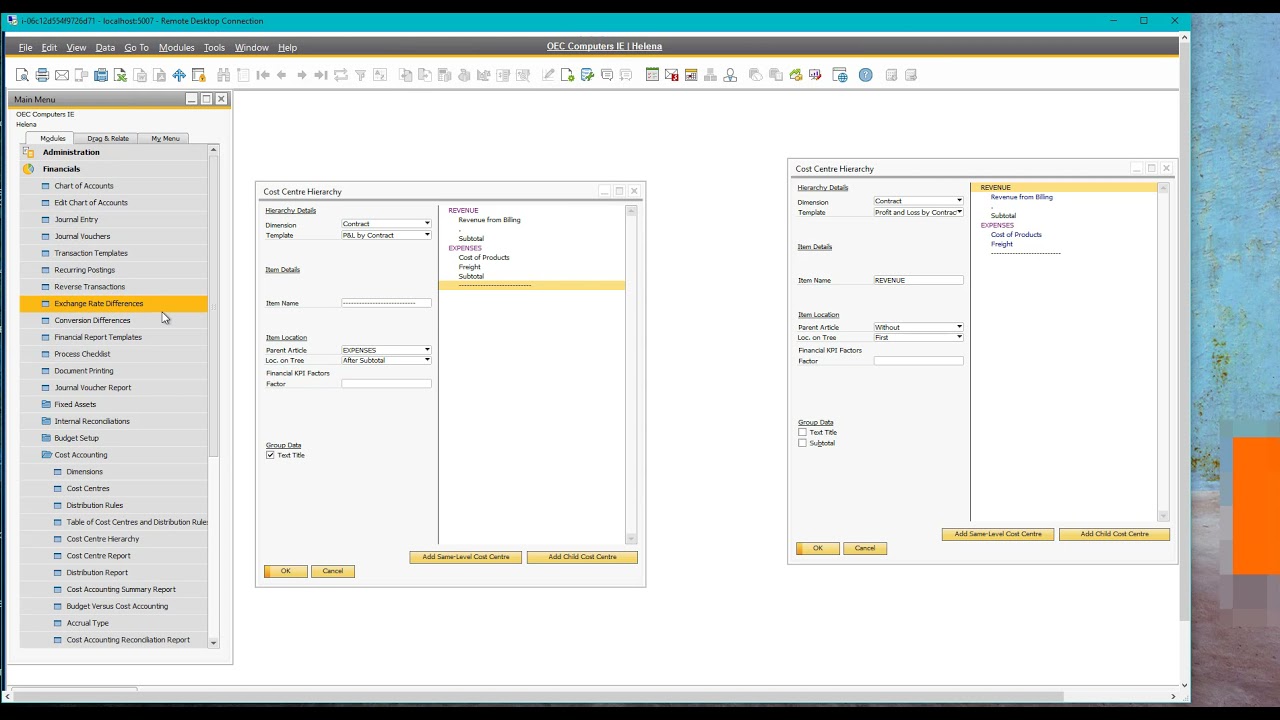Click OK in right Cost Centre Hierarchy
The height and width of the screenshot is (720, 1280).
tap(817, 548)
